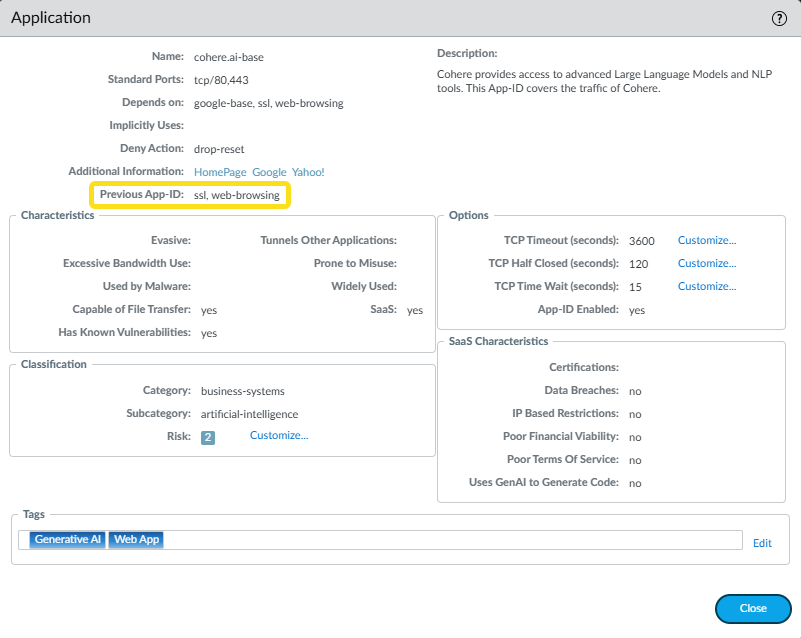This screenshot has height=638, width=801.
Task: Open the Yahoo! search link
Action: pyautogui.click(x=308, y=172)
